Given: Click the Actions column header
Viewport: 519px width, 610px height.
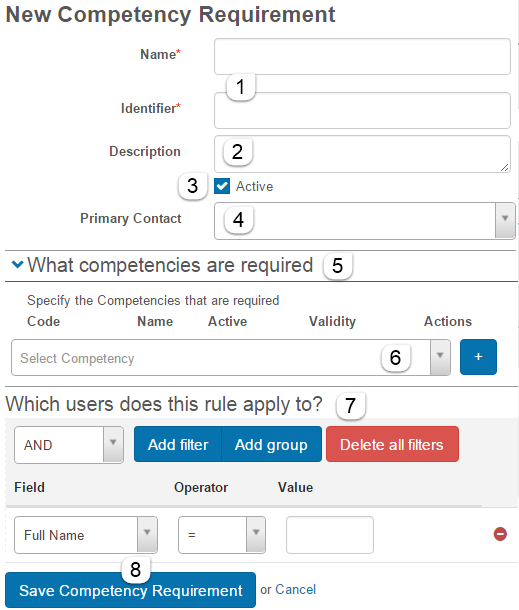Looking at the screenshot, I should click(448, 322).
